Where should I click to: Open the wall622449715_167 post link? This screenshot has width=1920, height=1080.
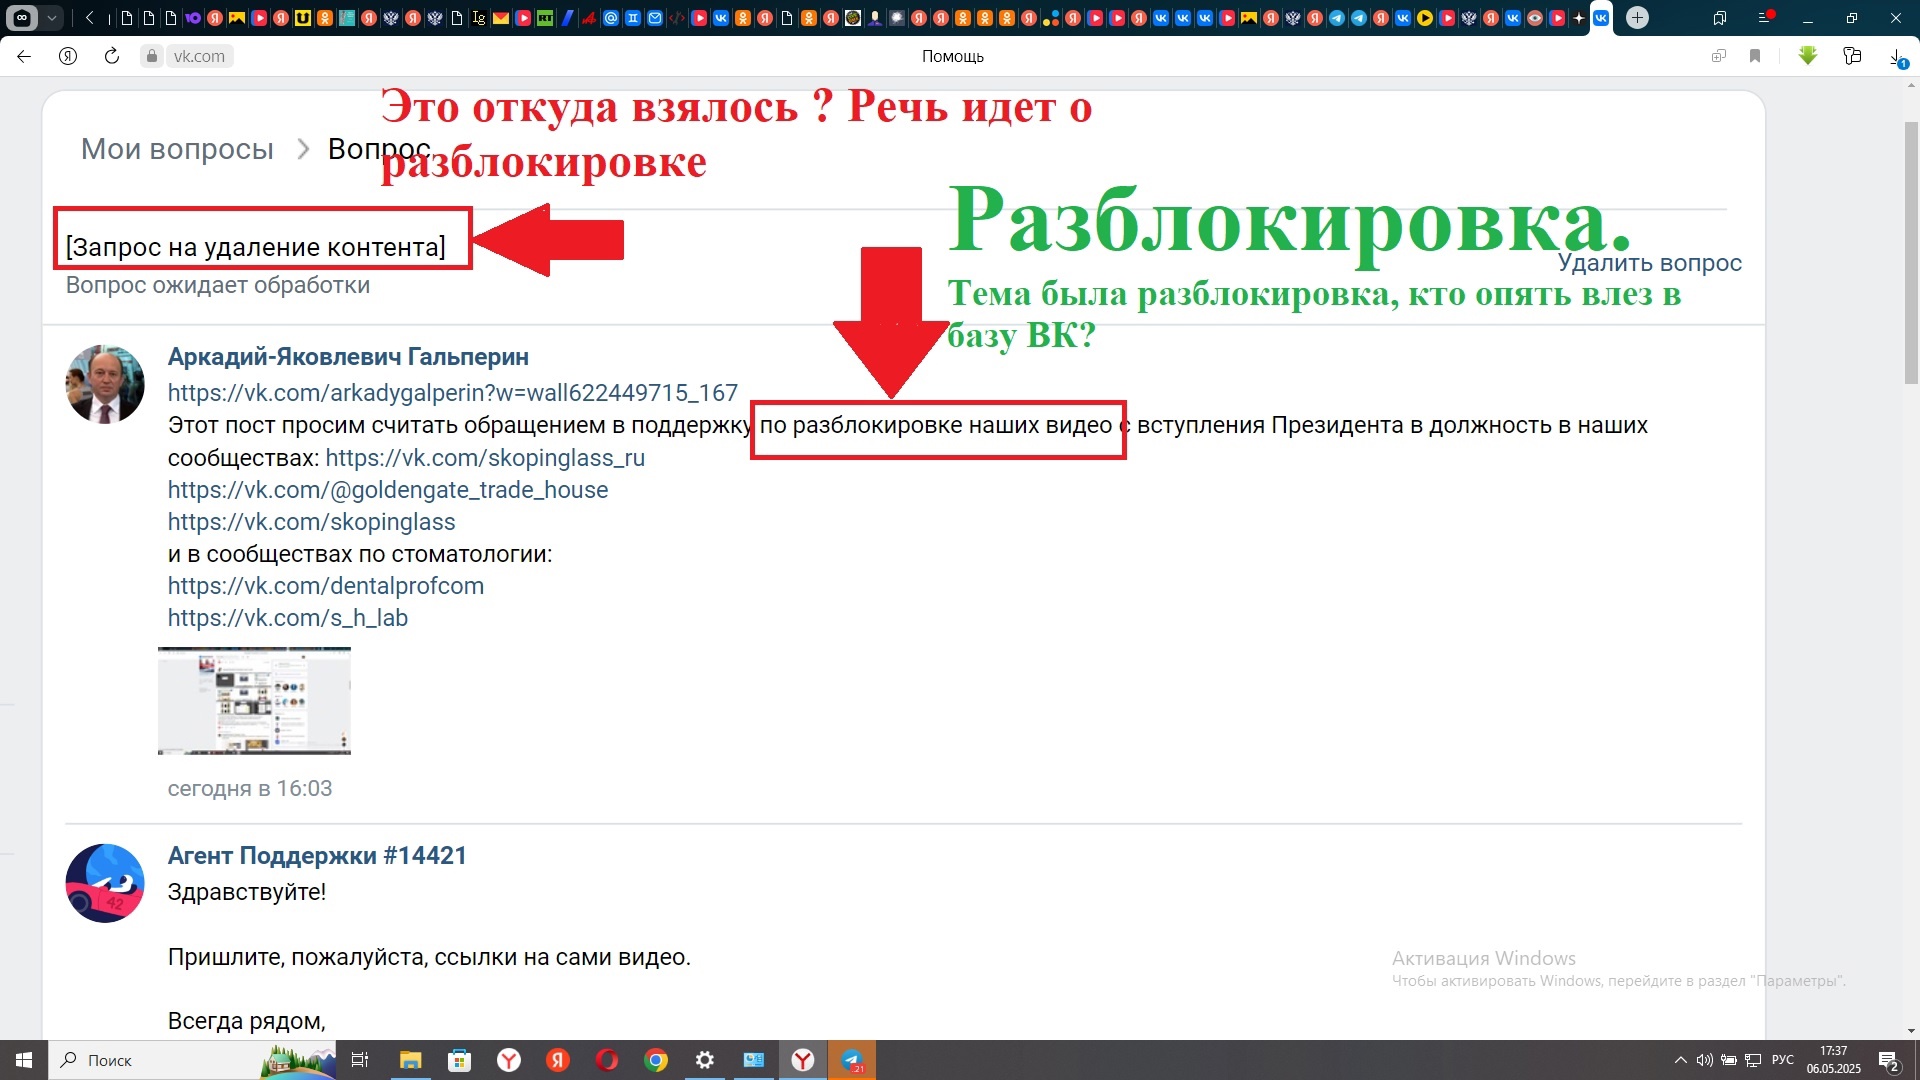coord(452,393)
